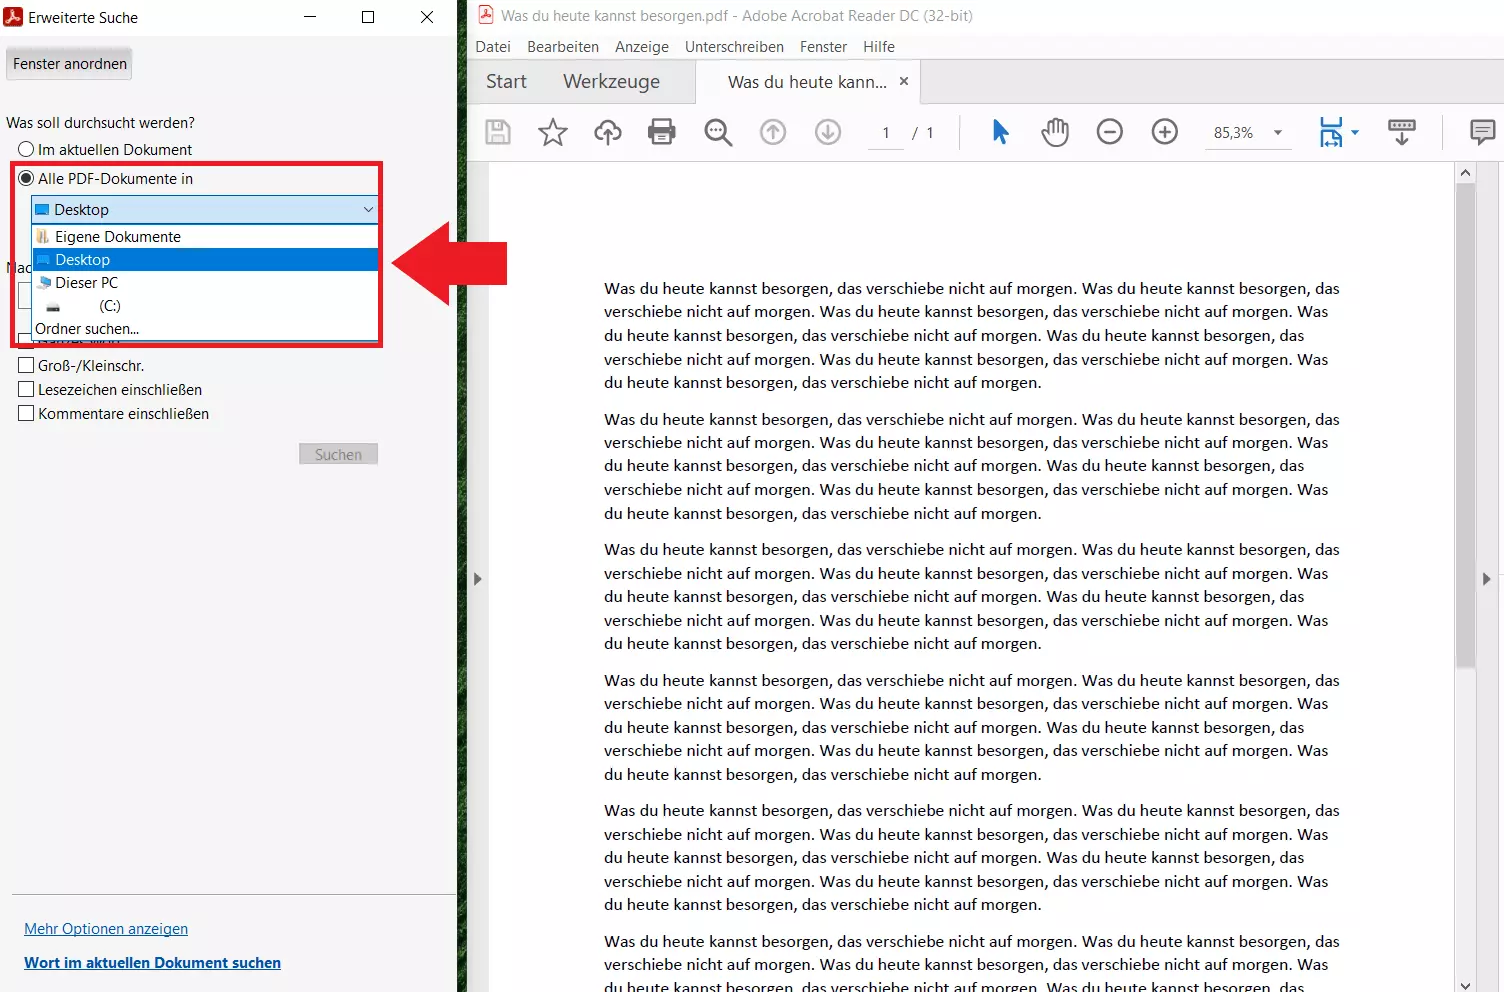
Task: Open the 85,3% zoom level dropdown
Action: (1278, 132)
